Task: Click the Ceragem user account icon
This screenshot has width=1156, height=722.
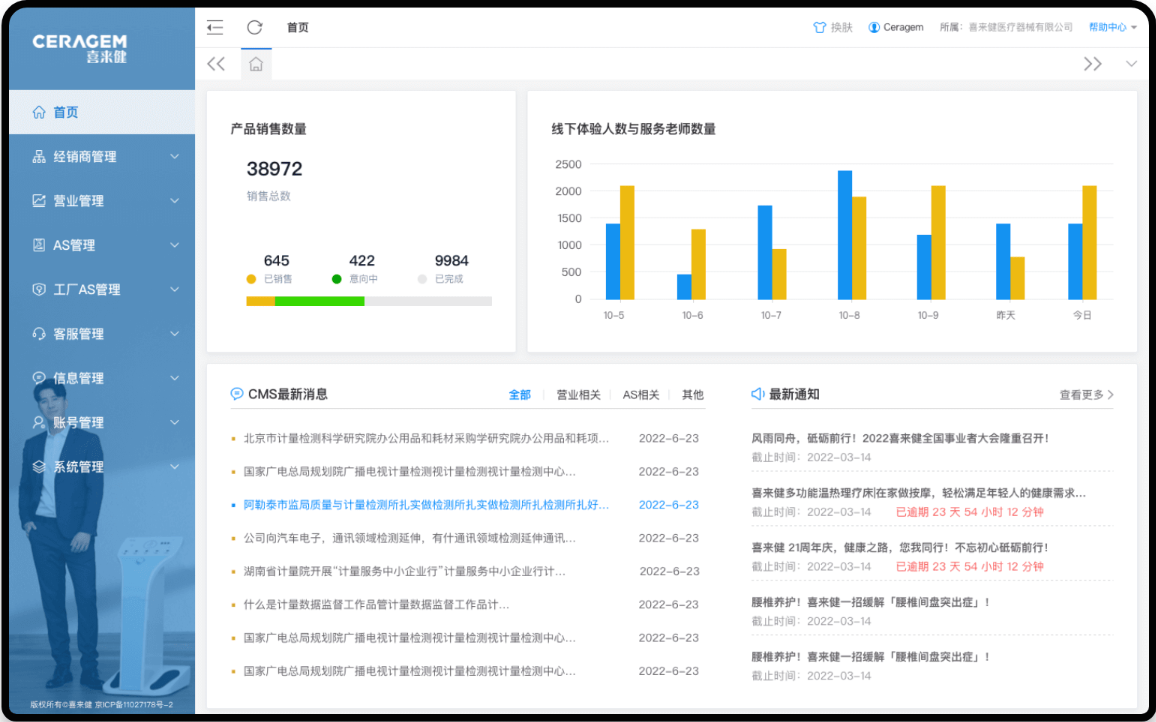Action: (874, 28)
